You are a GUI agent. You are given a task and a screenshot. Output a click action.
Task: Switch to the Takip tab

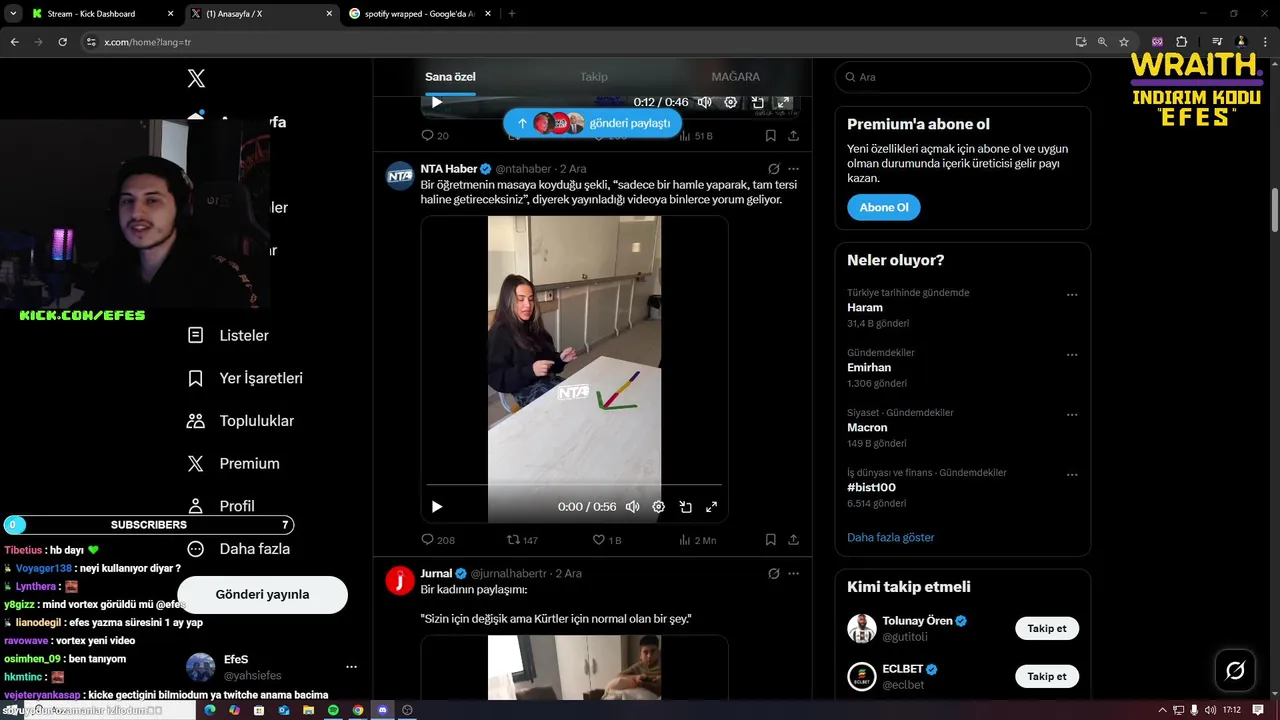coord(594,77)
